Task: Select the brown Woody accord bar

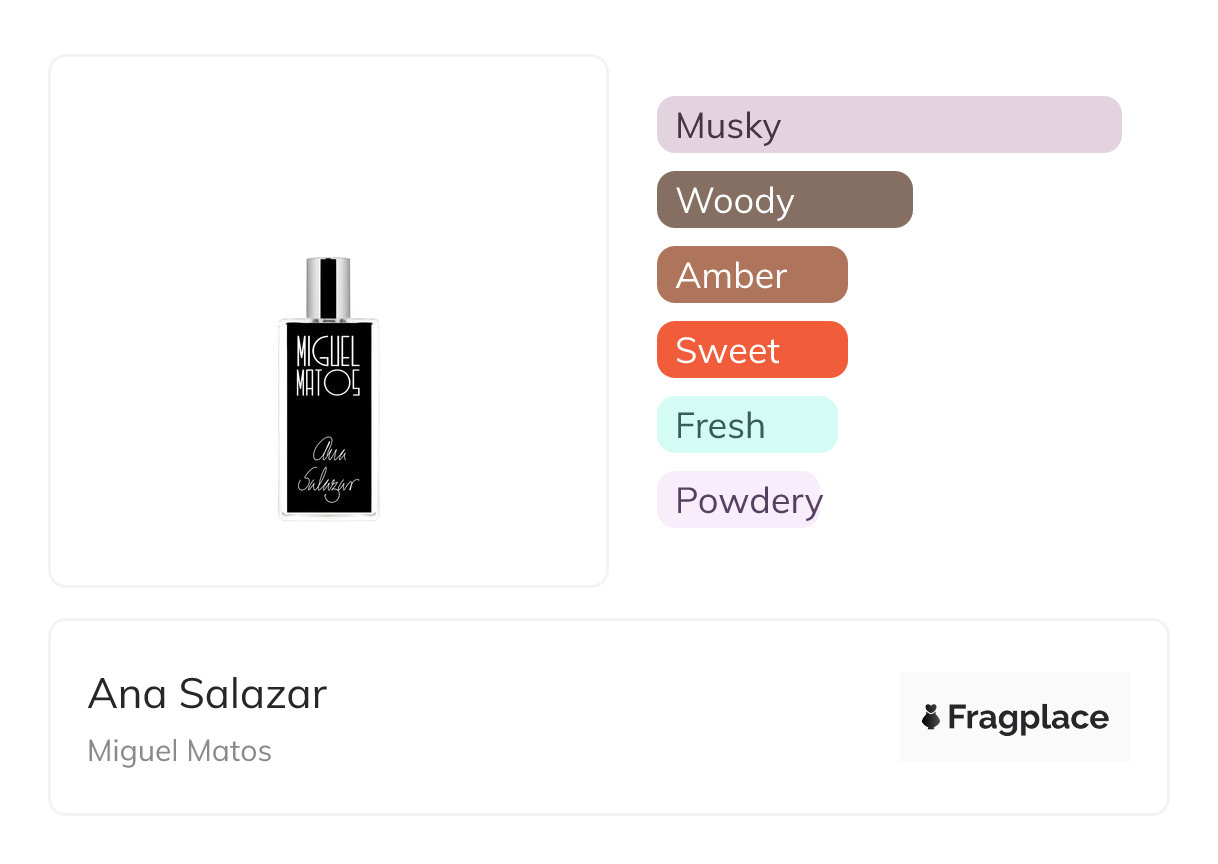Action: click(x=784, y=200)
